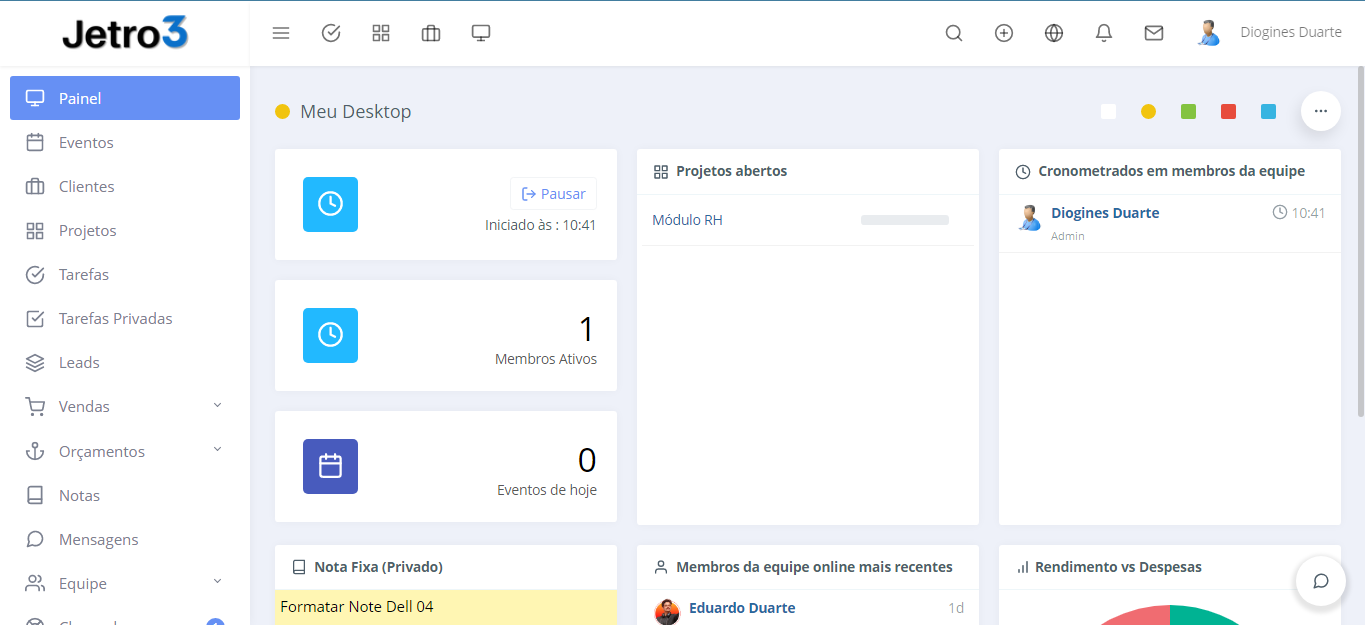1365x625 pixels.
Task: Select Tarefas Privadas in the sidebar
Action: pyautogui.click(x=115, y=319)
